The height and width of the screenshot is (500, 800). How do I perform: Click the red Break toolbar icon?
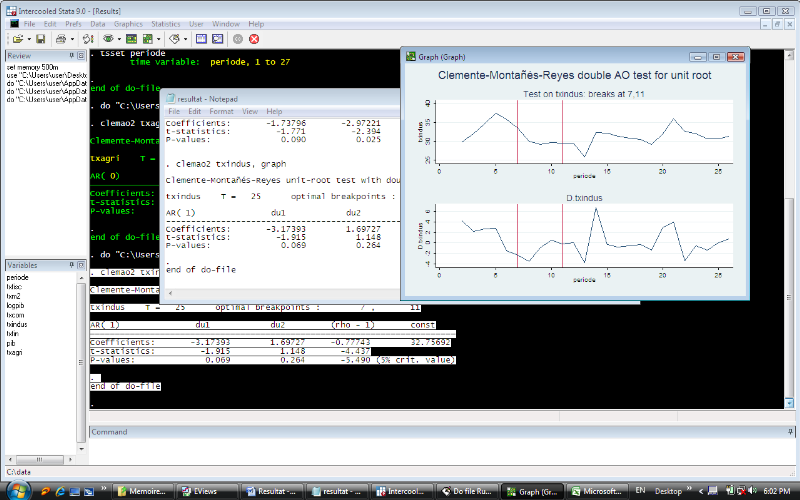pos(254,38)
